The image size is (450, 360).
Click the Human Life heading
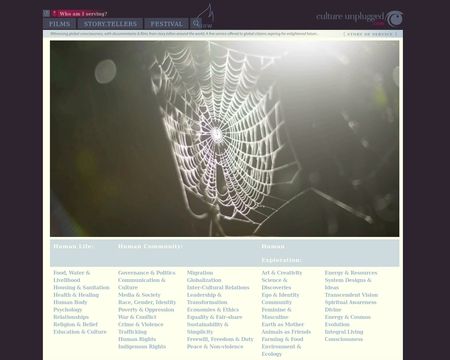click(73, 246)
